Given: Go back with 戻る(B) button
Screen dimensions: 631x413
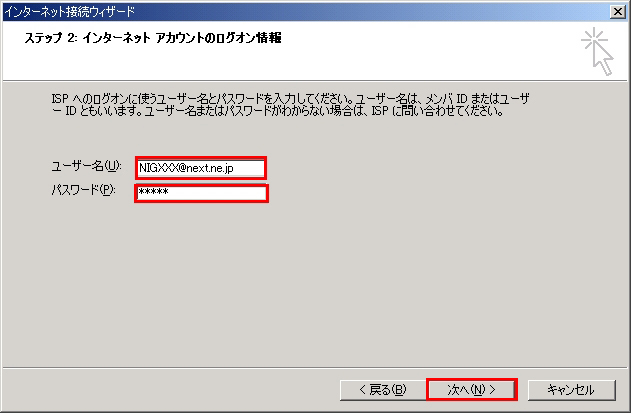Looking at the screenshot, I should pos(383,389).
